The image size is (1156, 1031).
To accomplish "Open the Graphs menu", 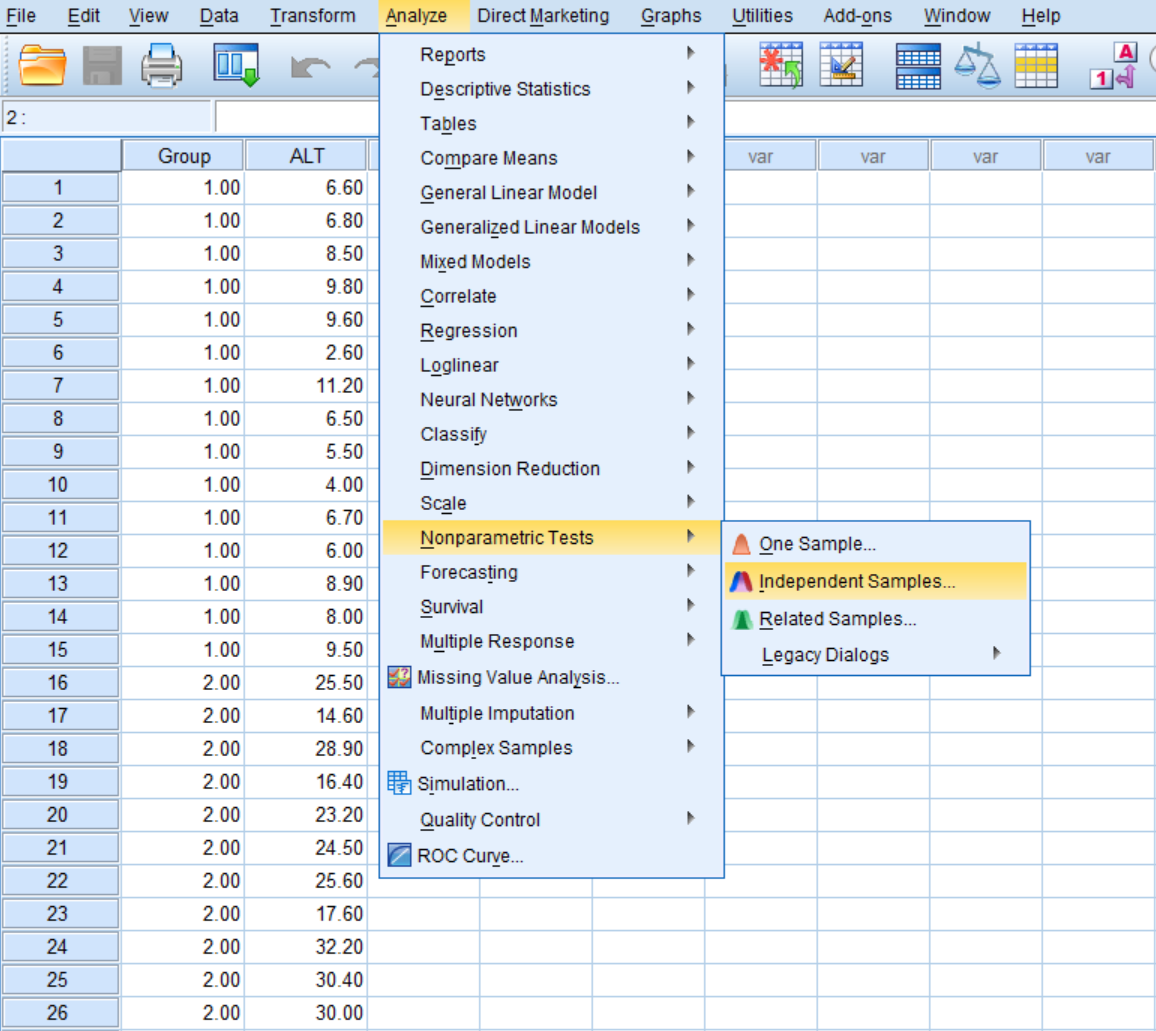I will (x=671, y=15).
